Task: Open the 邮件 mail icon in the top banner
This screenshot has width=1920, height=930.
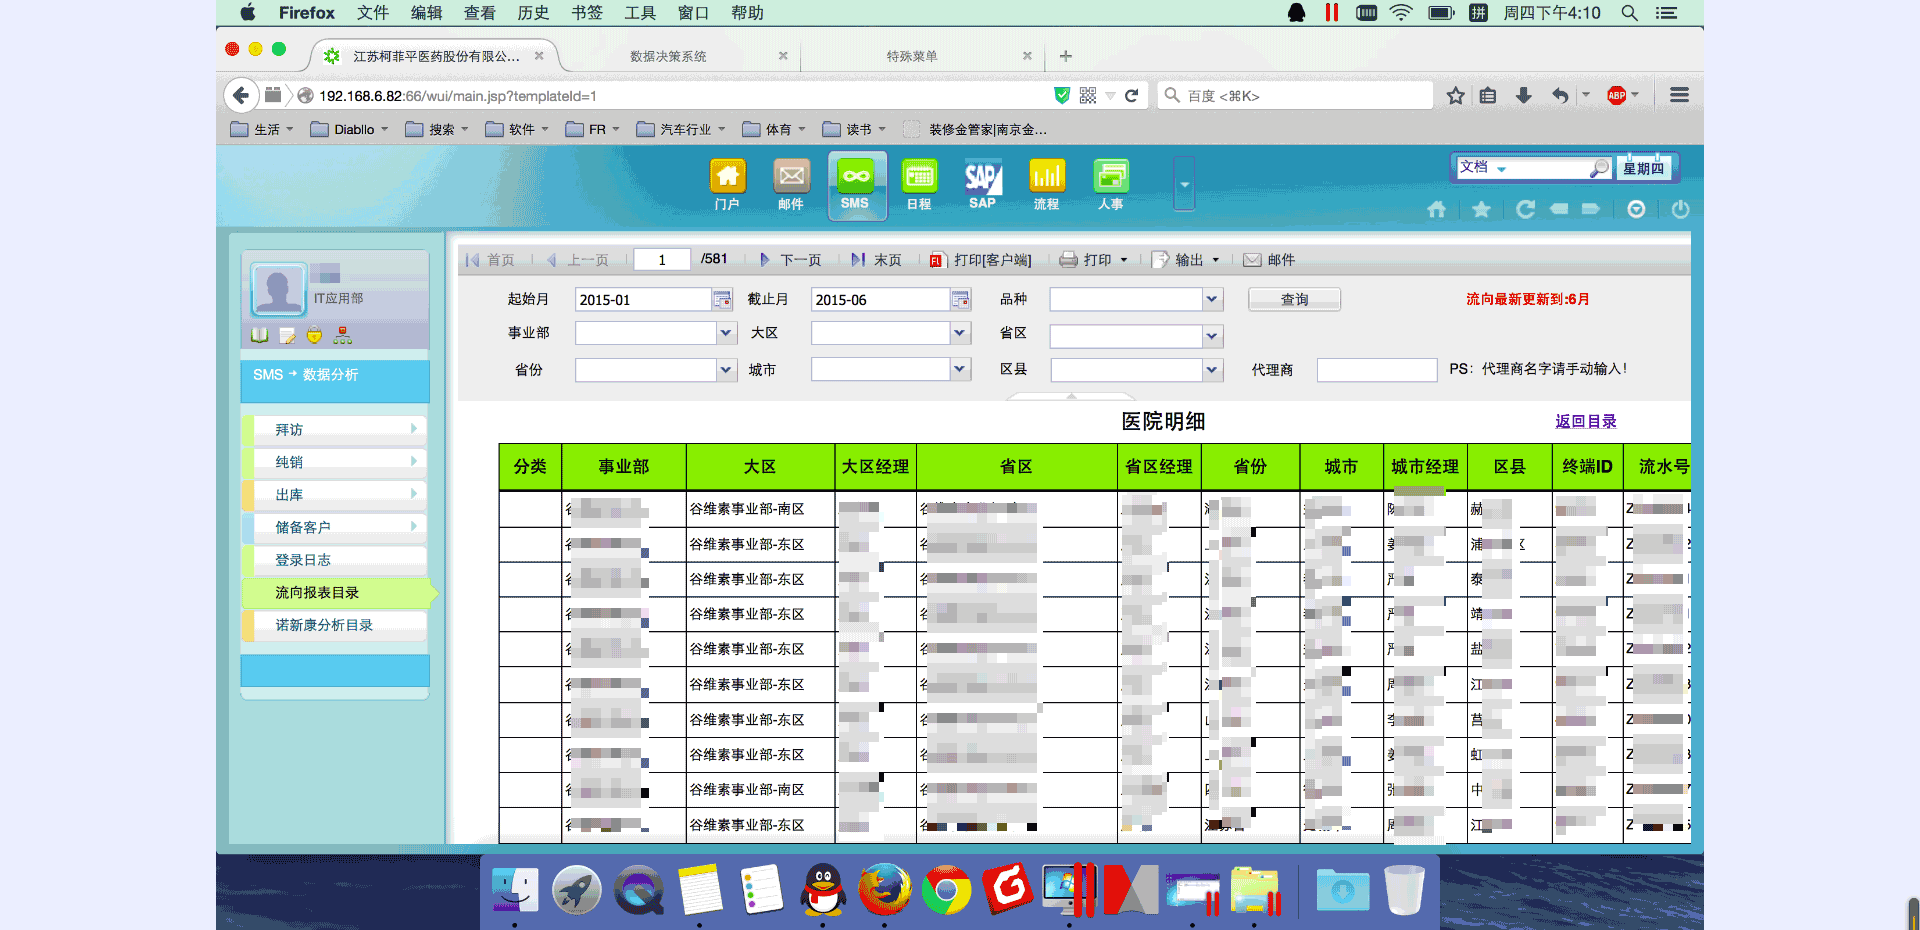Action: (791, 185)
